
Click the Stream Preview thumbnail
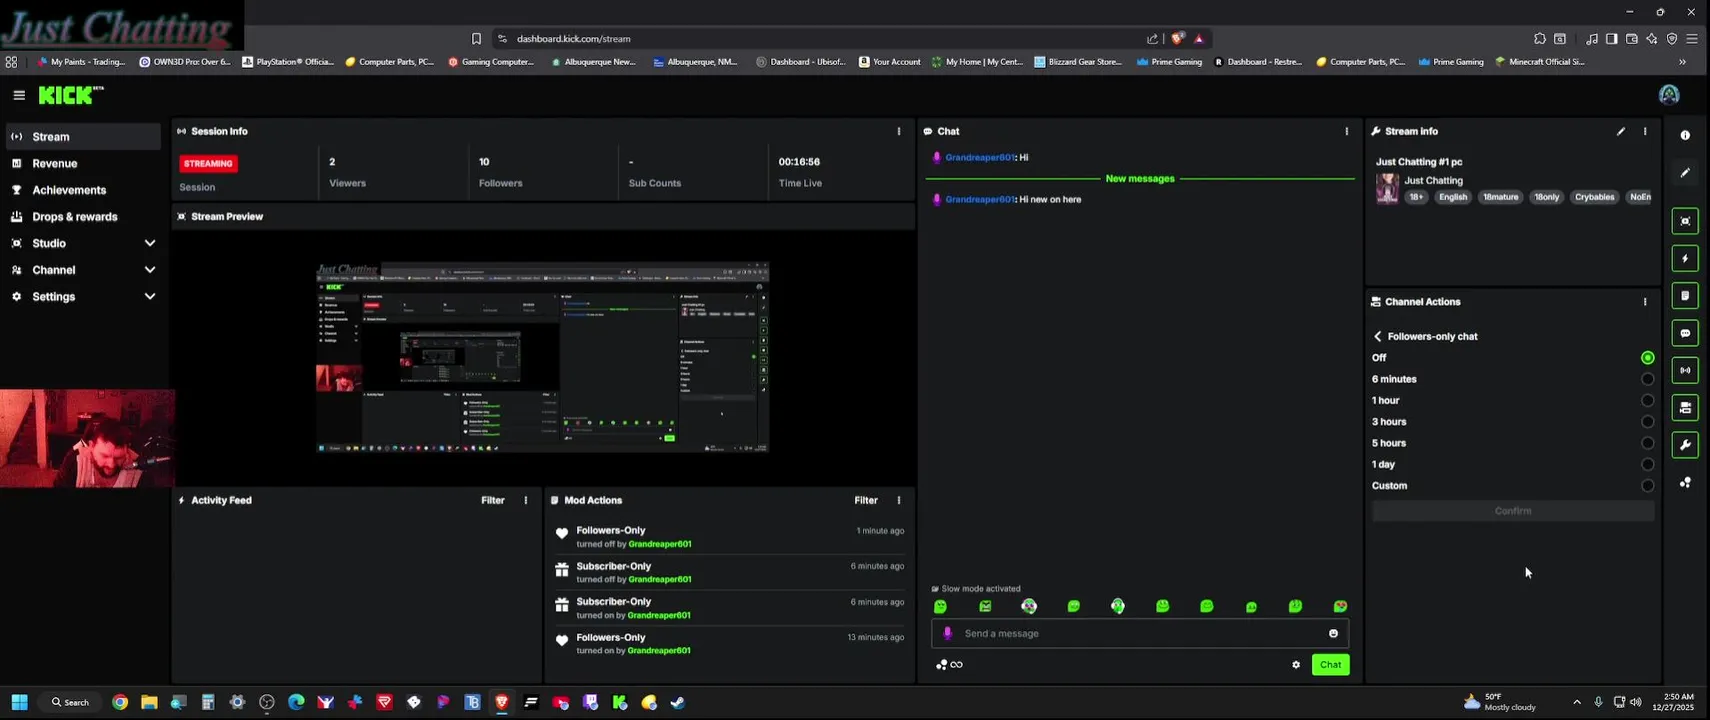543,357
